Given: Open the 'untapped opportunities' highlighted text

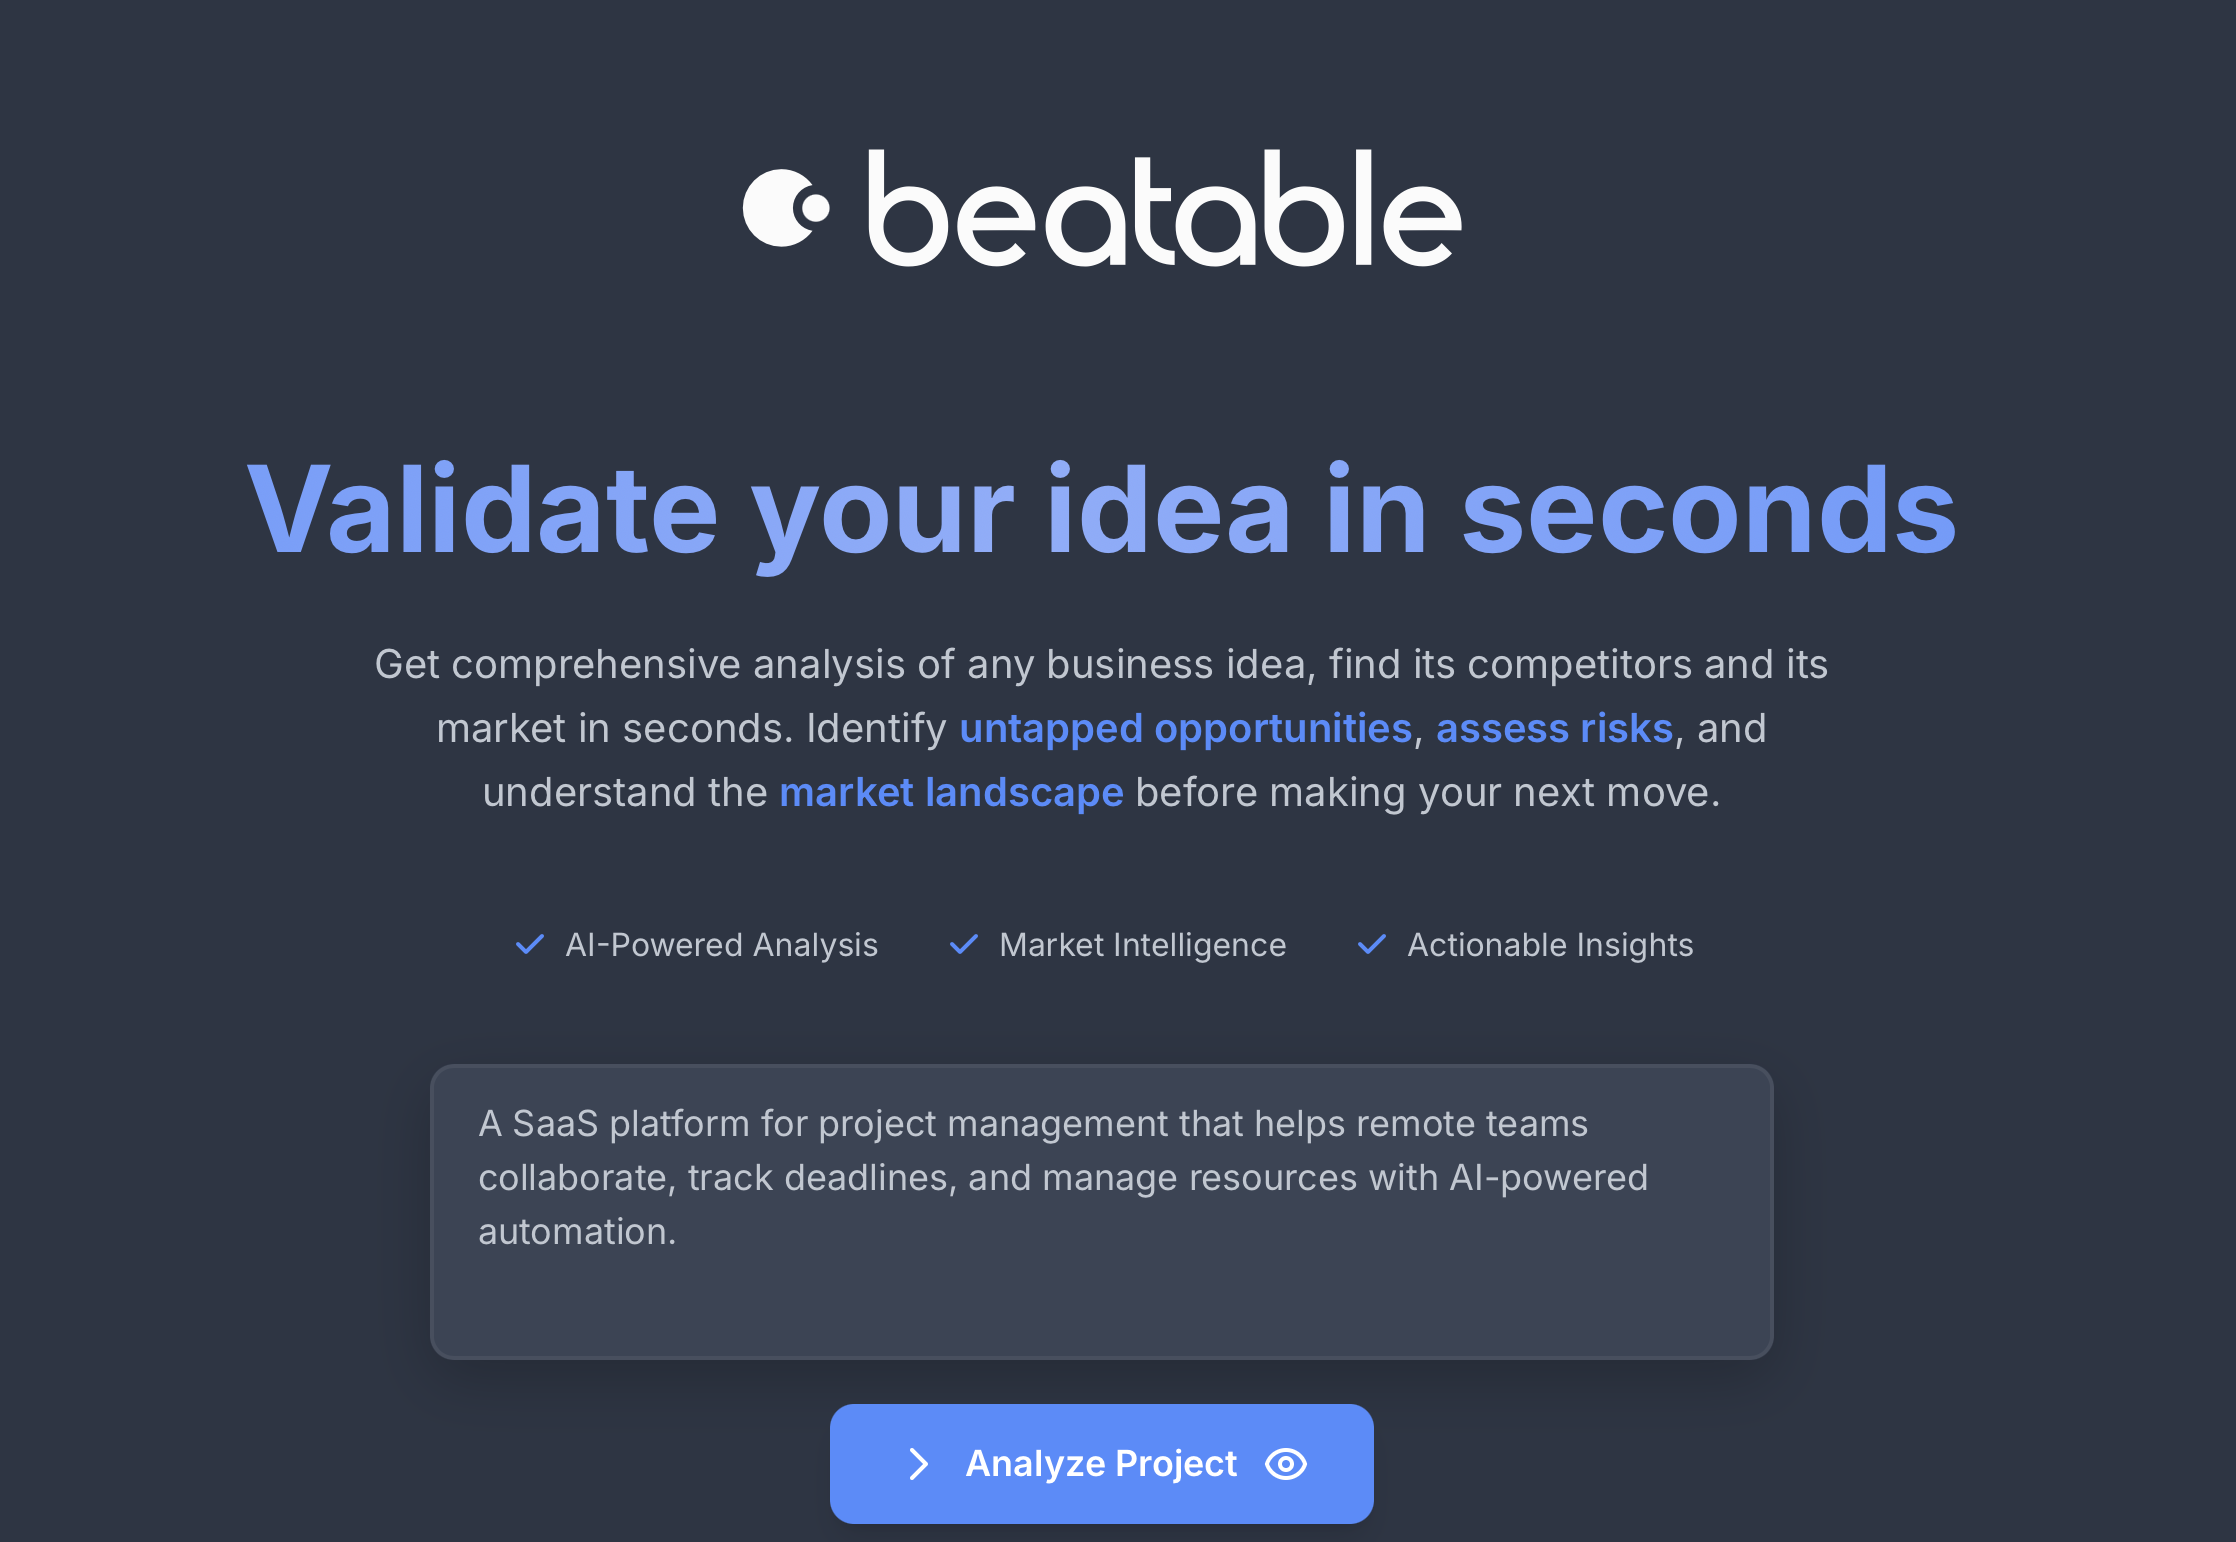Looking at the screenshot, I should 1185,728.
